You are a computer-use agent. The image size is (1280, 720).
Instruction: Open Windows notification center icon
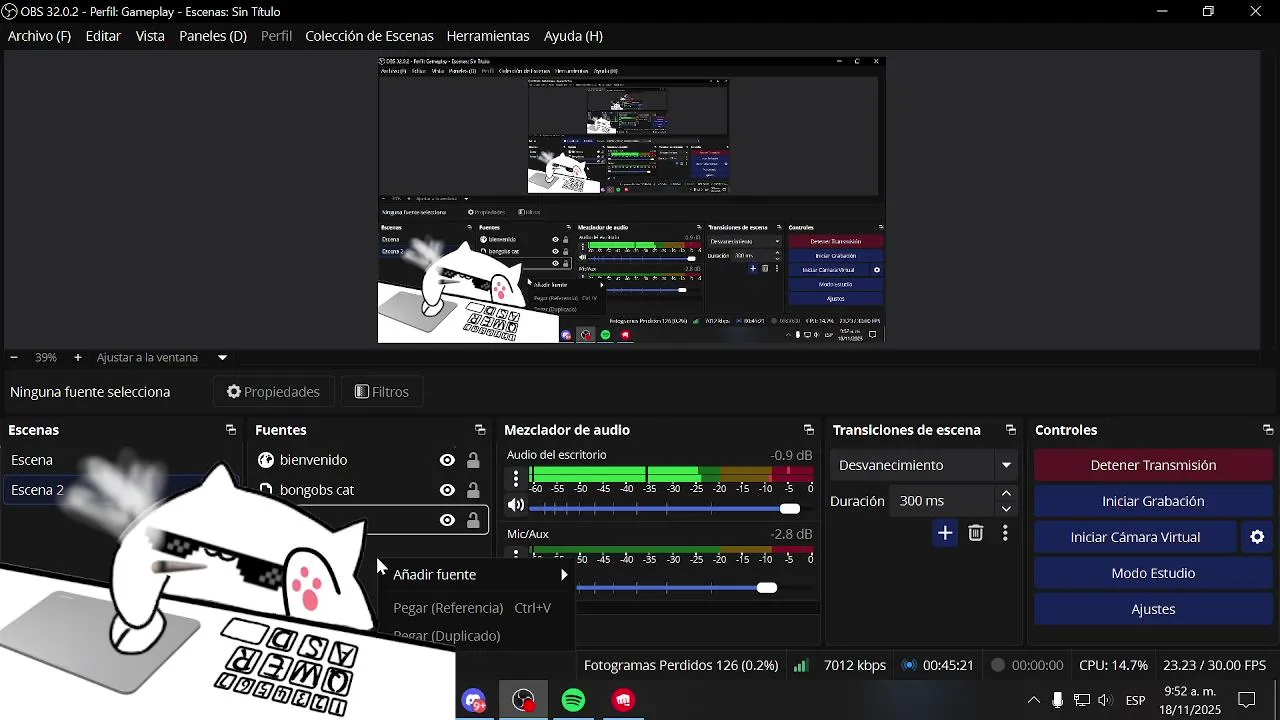click(1247, 700)
